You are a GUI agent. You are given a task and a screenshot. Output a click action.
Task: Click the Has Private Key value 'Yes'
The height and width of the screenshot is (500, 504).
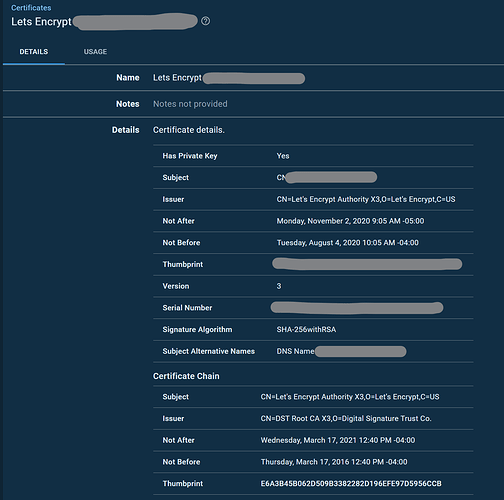(x=283, y=156)
